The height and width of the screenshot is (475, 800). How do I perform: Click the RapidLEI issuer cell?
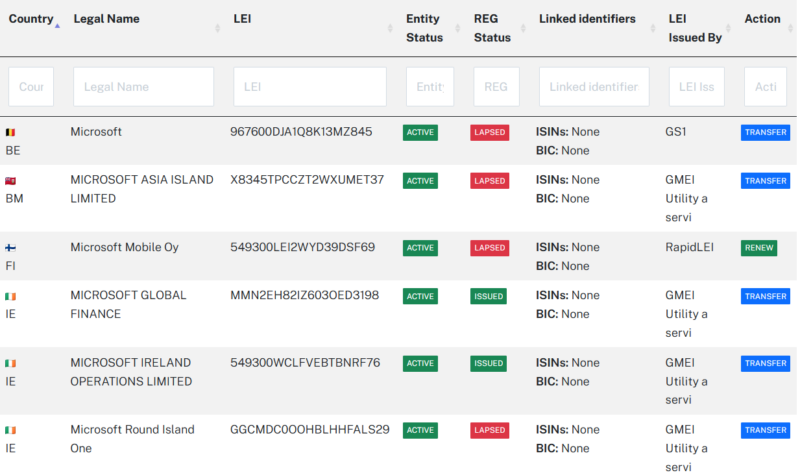[689, 247]
